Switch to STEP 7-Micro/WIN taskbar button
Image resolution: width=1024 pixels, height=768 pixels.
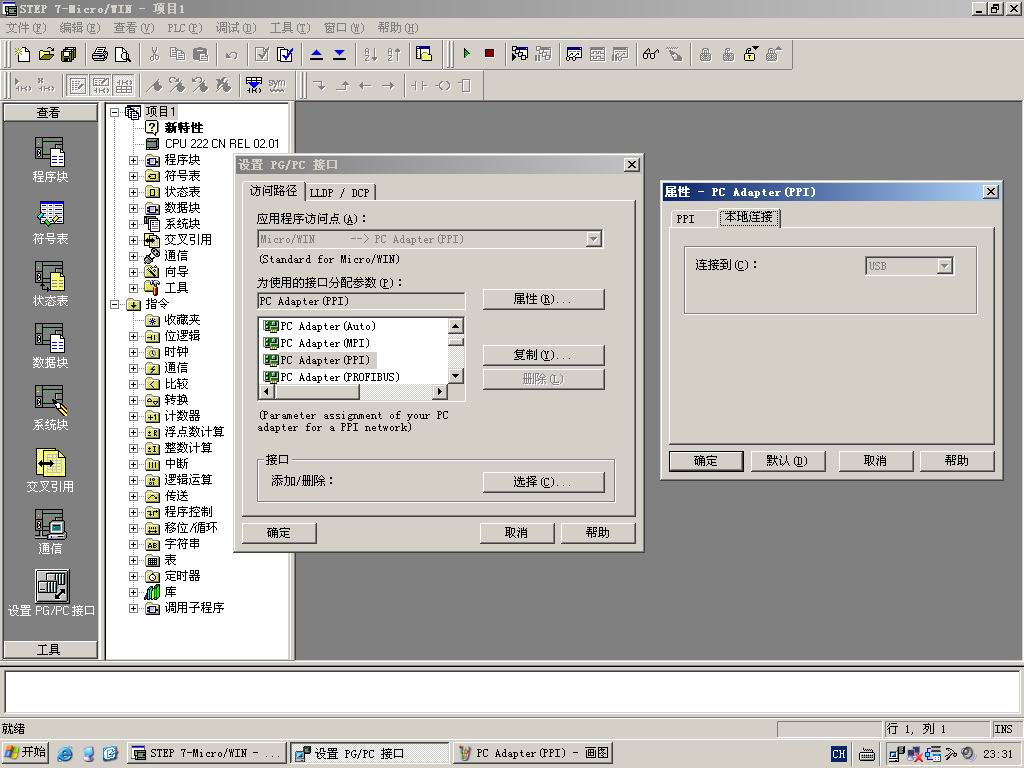206,753
